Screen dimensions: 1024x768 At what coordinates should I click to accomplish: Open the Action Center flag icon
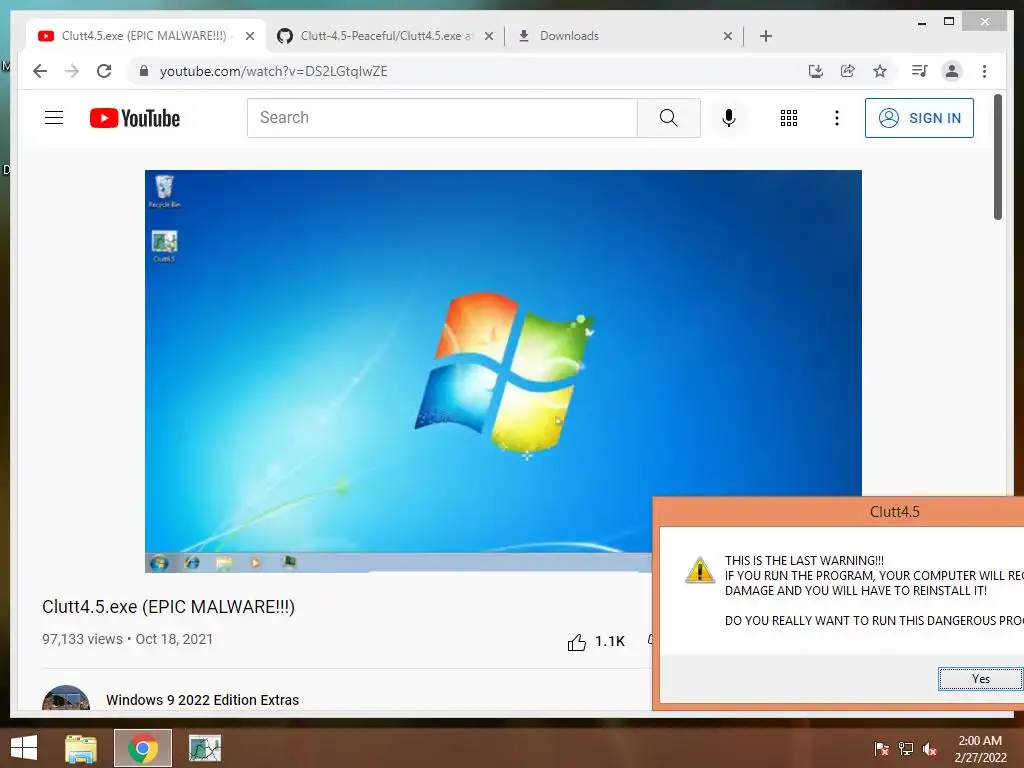tap(881, 749)
